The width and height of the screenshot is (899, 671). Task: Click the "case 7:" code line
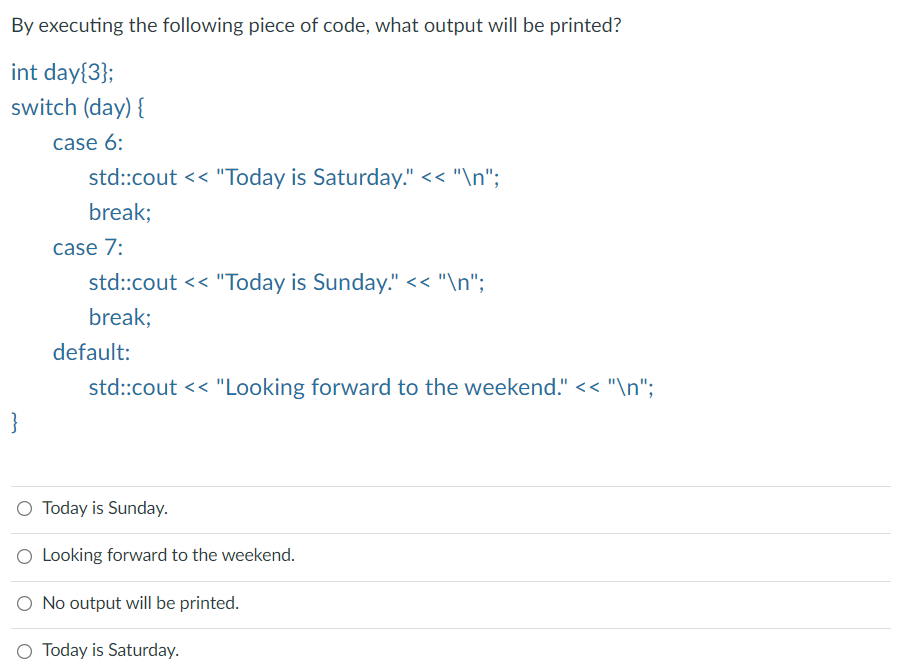click(x=88, y=248)
